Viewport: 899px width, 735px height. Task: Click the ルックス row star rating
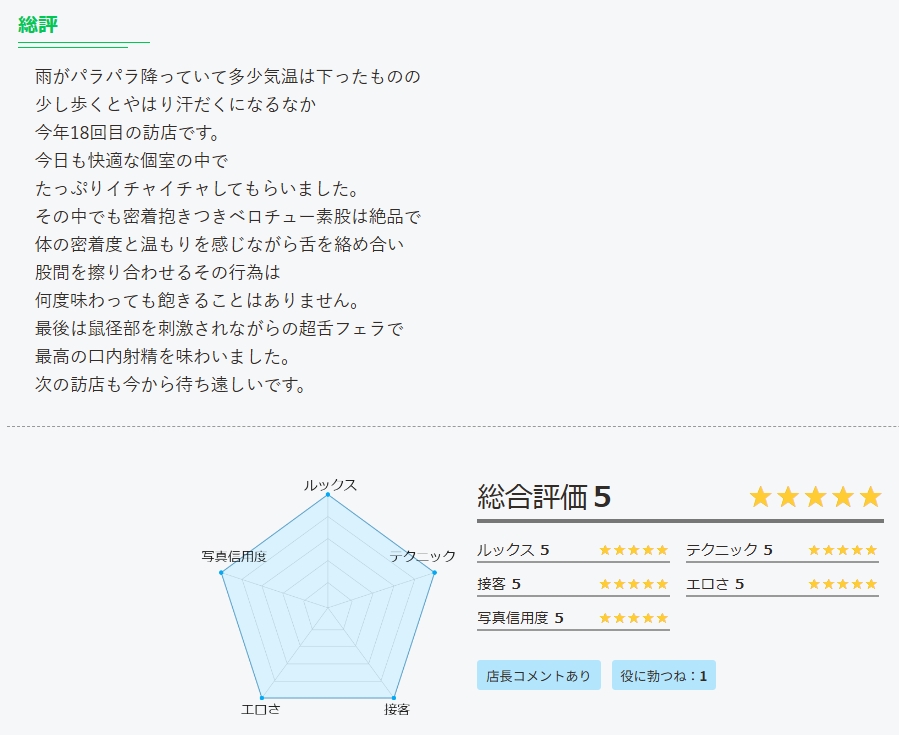634,550
